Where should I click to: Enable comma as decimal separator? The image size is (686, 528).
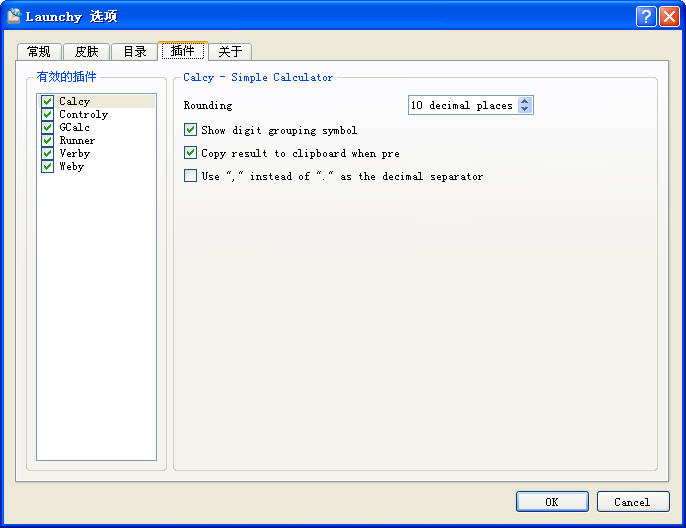tap(190, 176)
